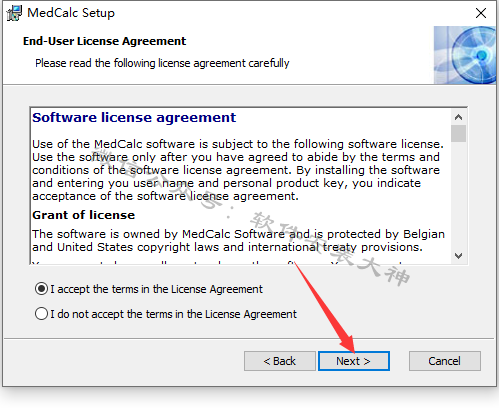Image resolution: width=499 pixels, height=408 pixels.
Task: Select the accept terms radio button
Action: pyautogui.click(x=41, y=289)
